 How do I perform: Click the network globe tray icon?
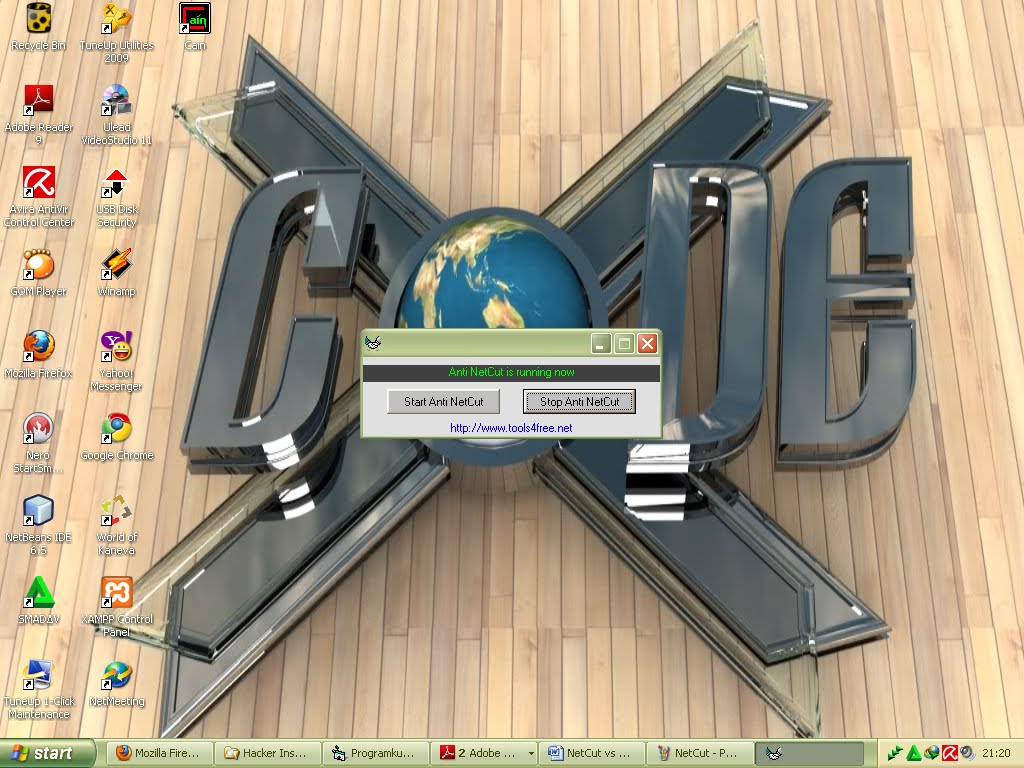click(932, 753)
